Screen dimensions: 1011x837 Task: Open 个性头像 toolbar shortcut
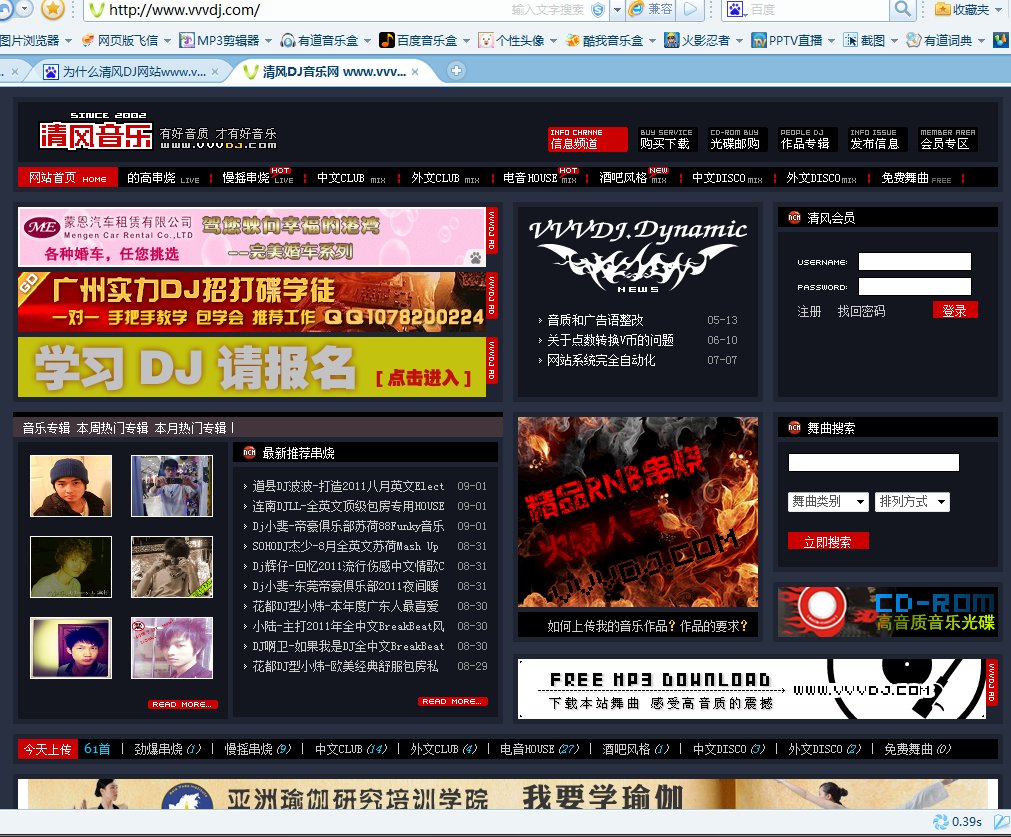pyautogui.click(x=511, y=41)
